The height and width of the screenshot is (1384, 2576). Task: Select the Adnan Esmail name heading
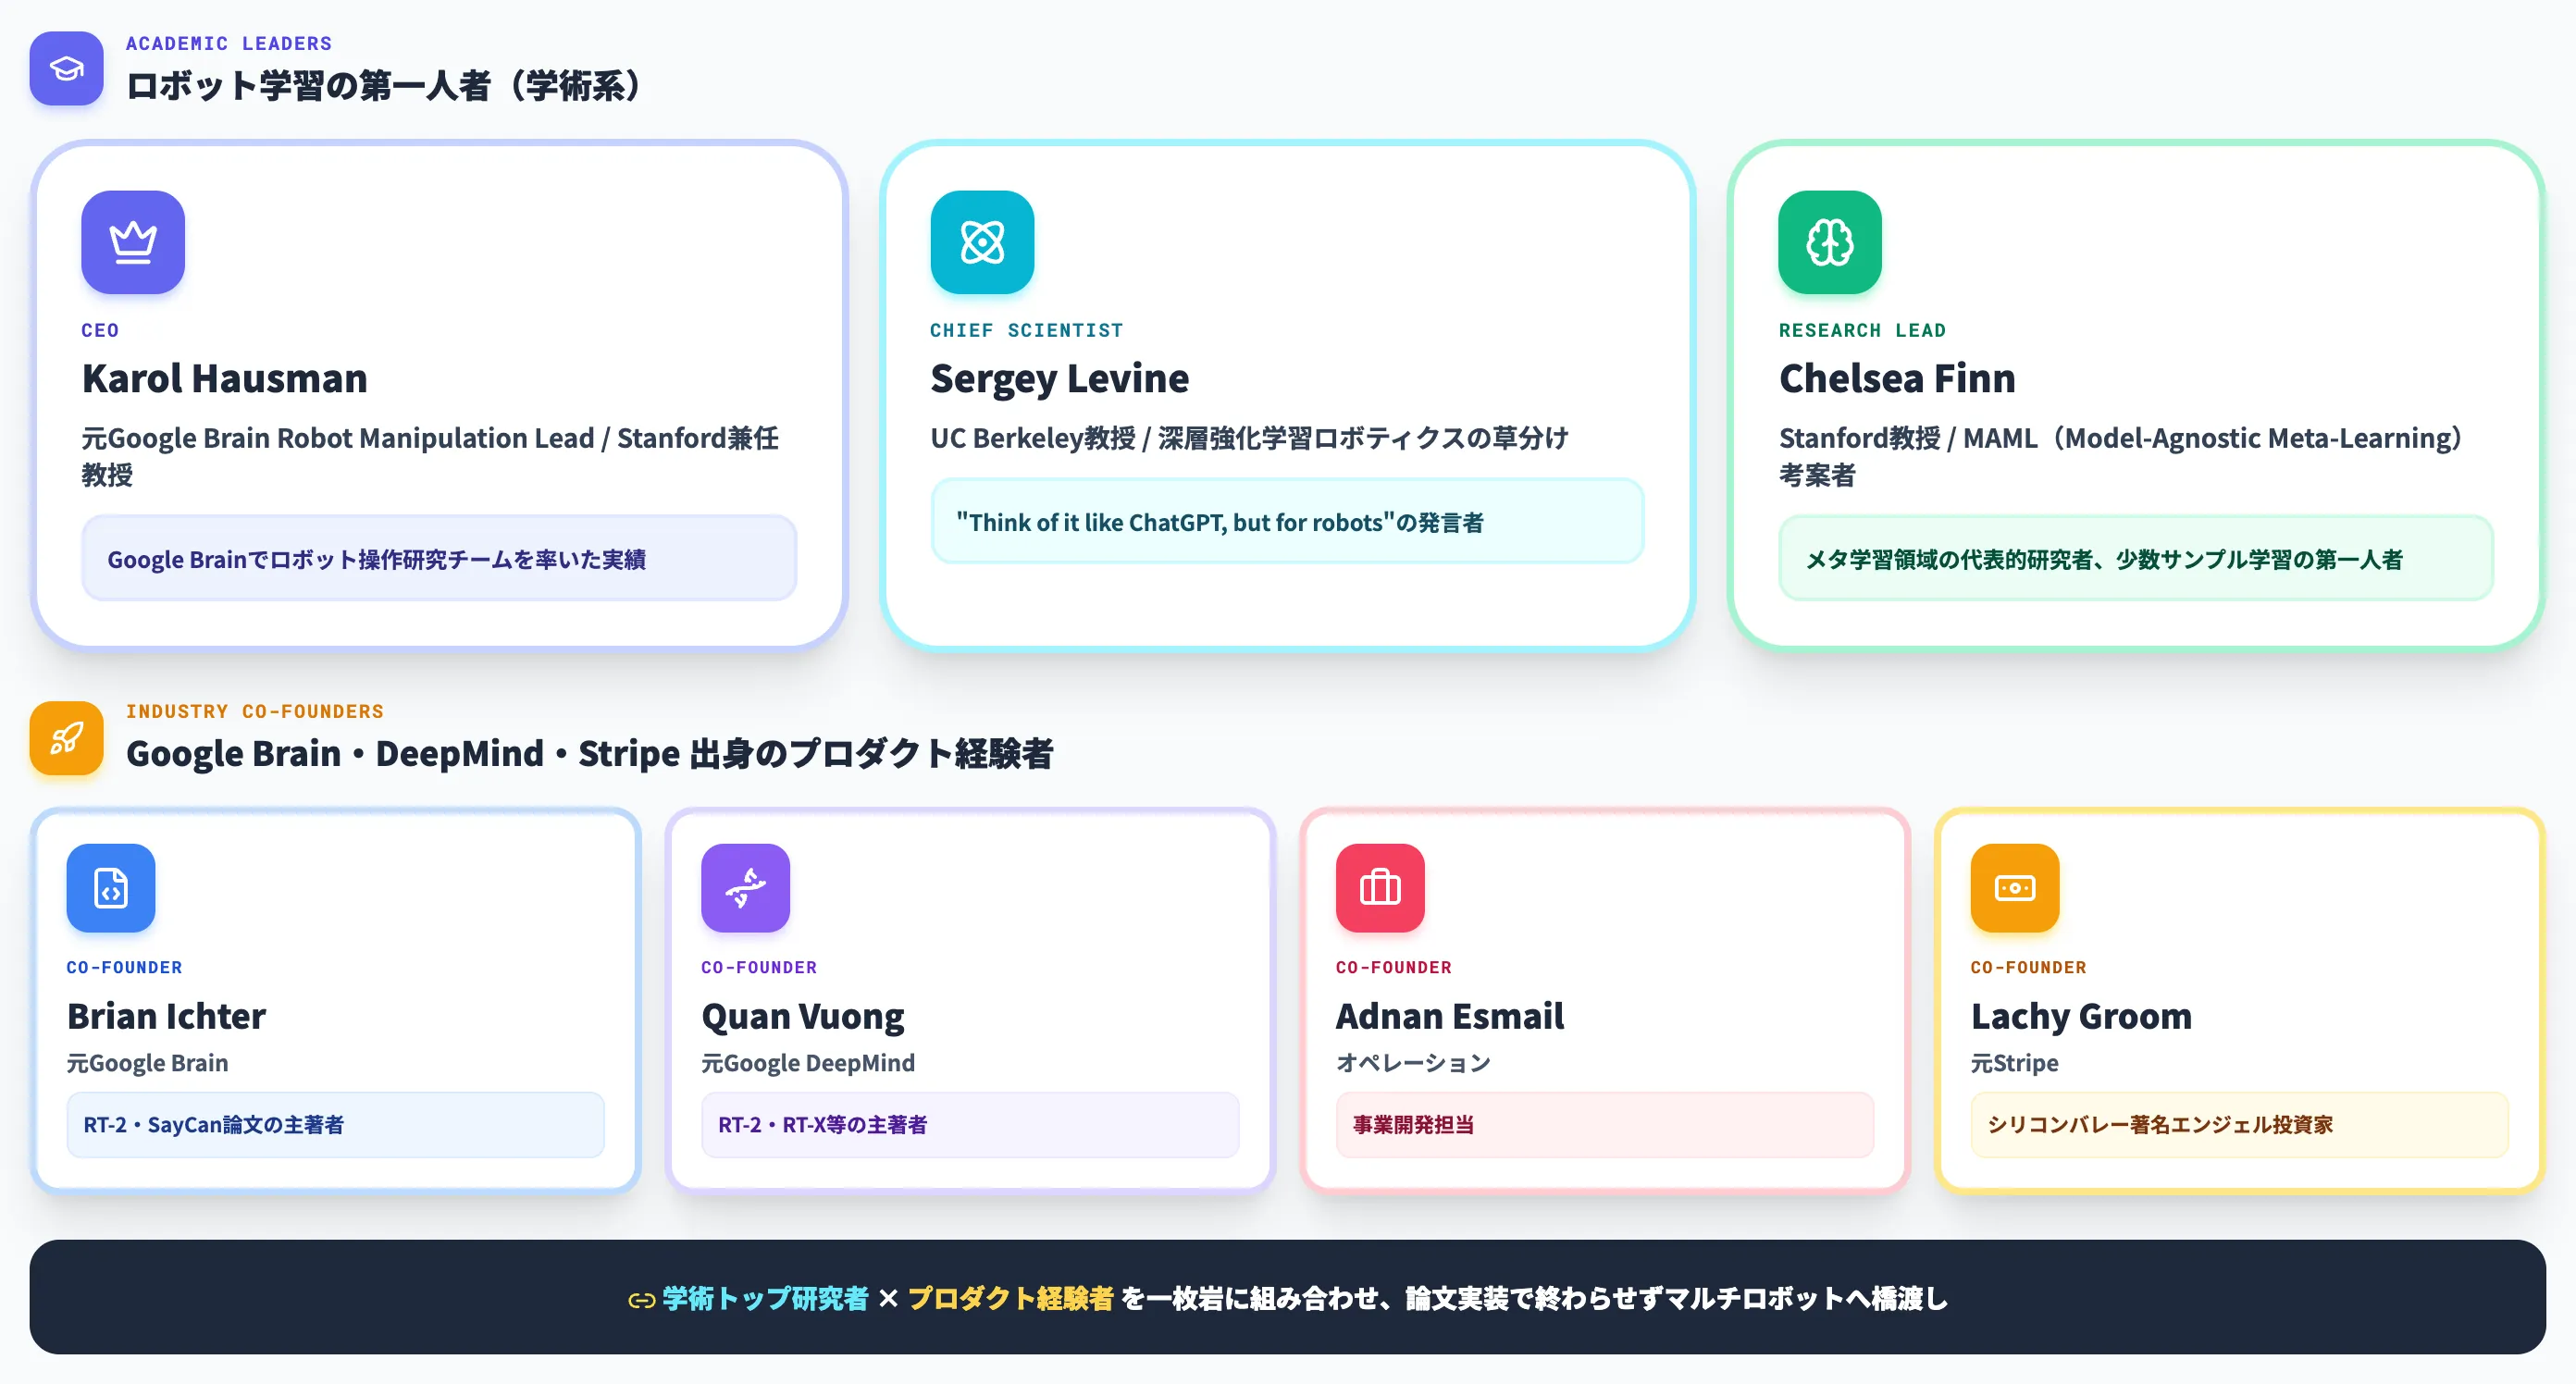click(x=1450, y=1016)
